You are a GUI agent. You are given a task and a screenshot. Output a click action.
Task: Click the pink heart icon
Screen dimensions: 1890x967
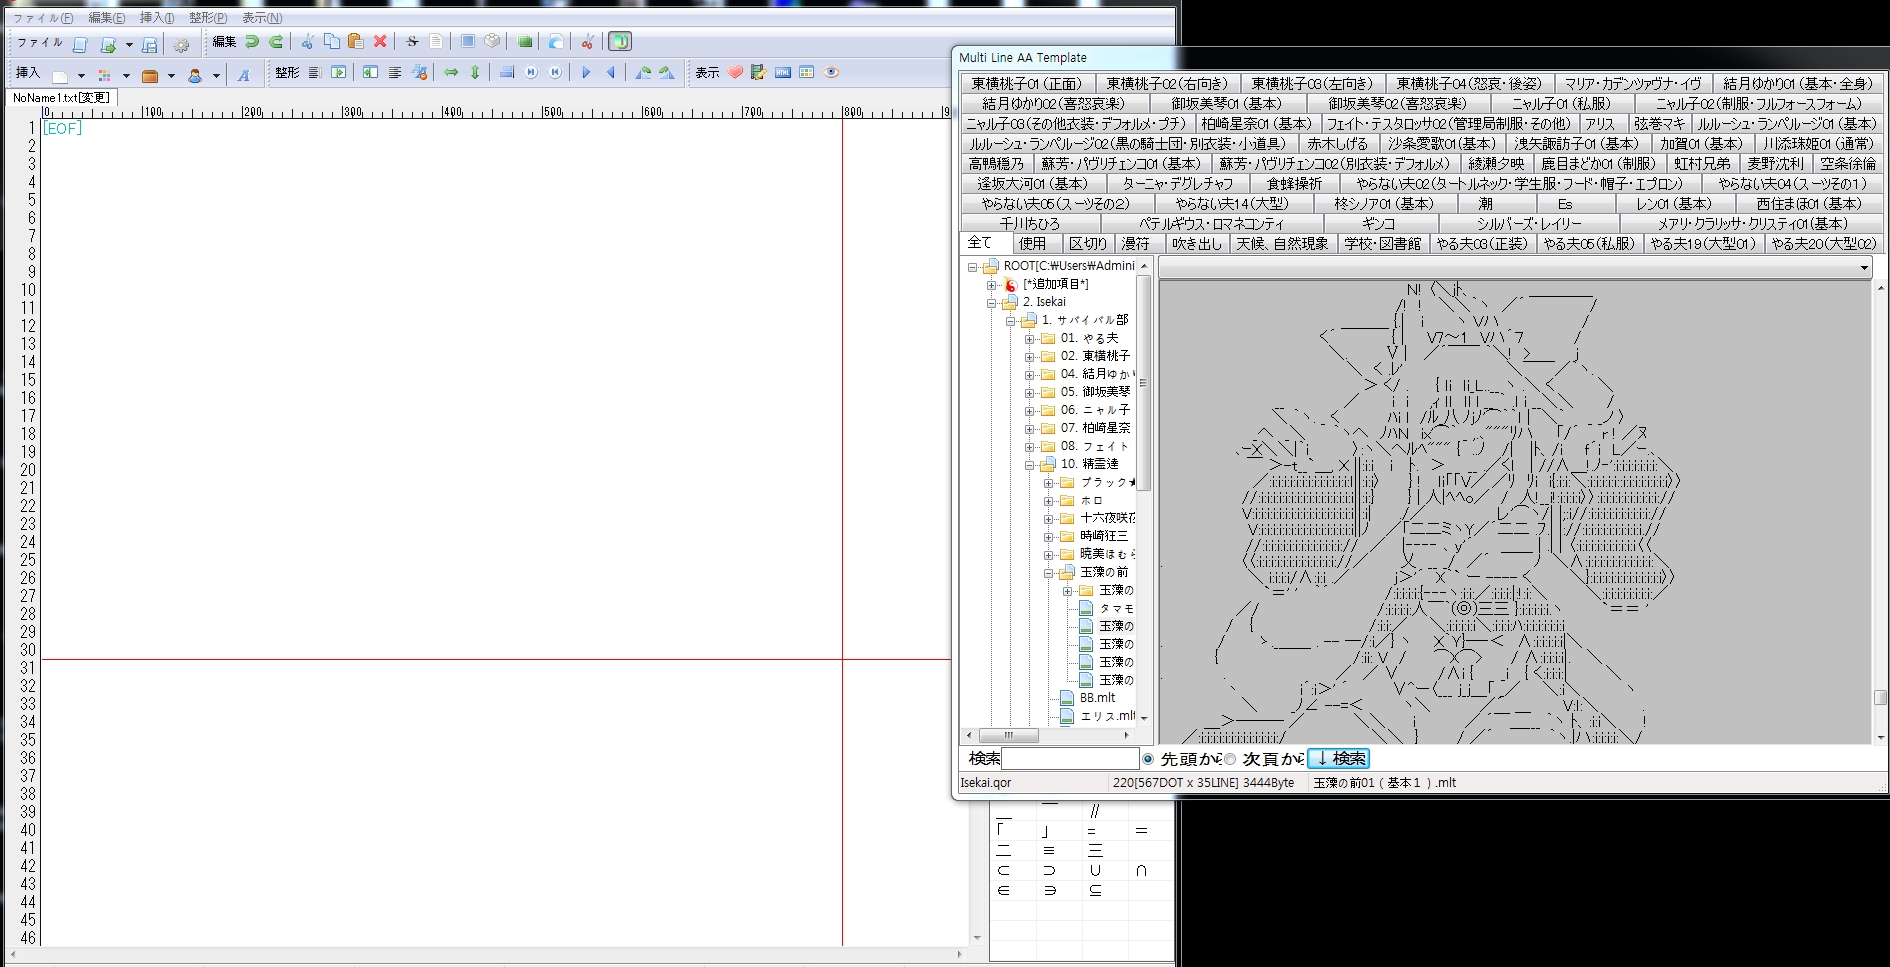click(735, 72)
